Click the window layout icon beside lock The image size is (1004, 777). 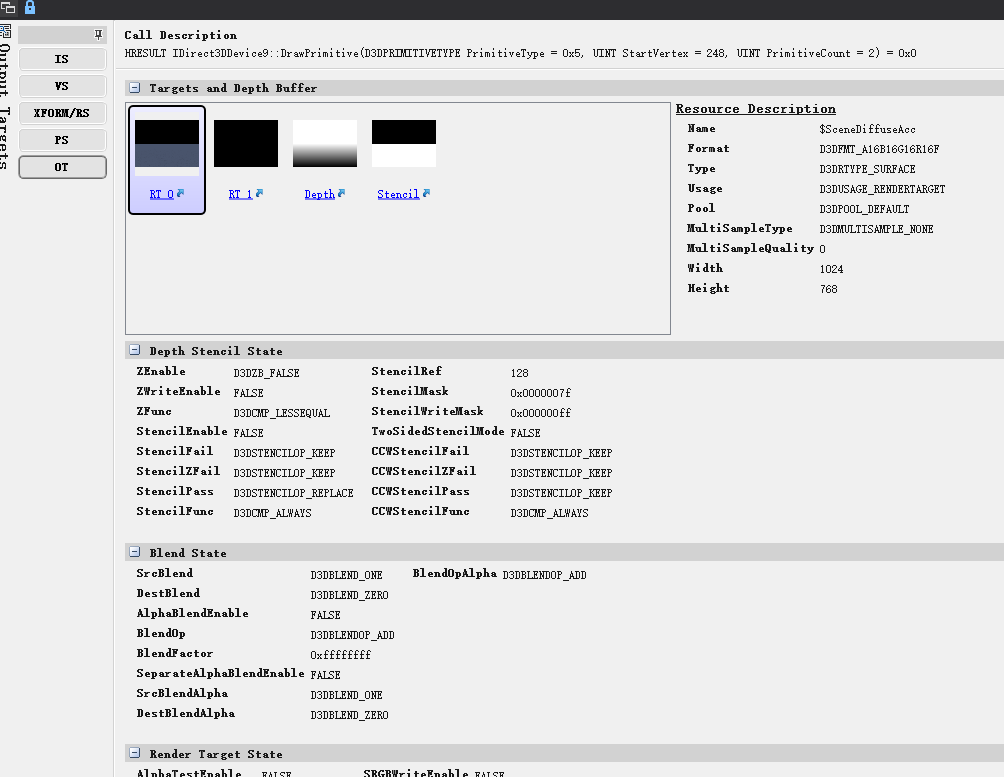pyautogui.click(x=8, y=8)
